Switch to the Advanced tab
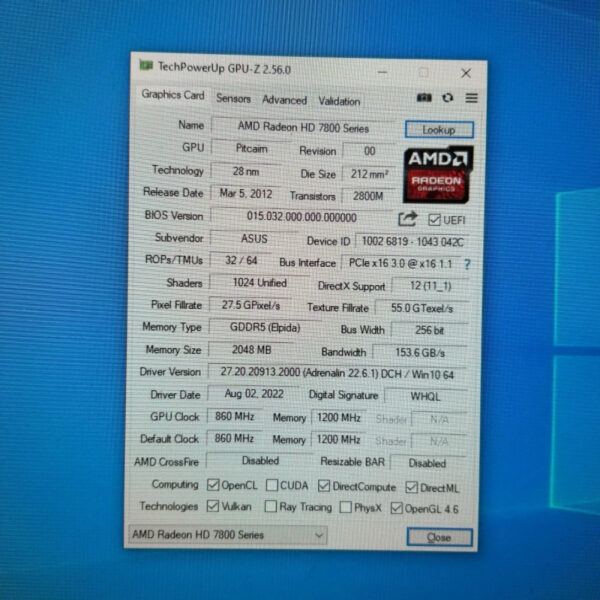The image size is (600, 600). [284, 100]
